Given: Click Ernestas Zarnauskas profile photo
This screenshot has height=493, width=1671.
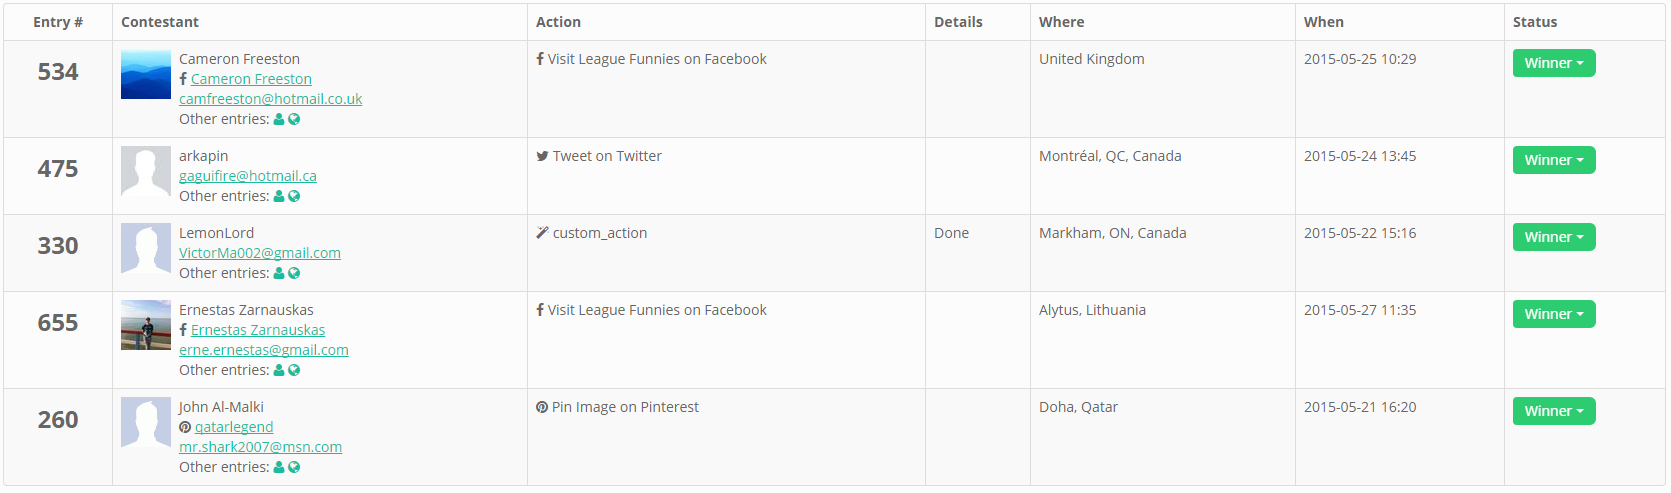Looking at the screenshot, I should tap(146, 325).
